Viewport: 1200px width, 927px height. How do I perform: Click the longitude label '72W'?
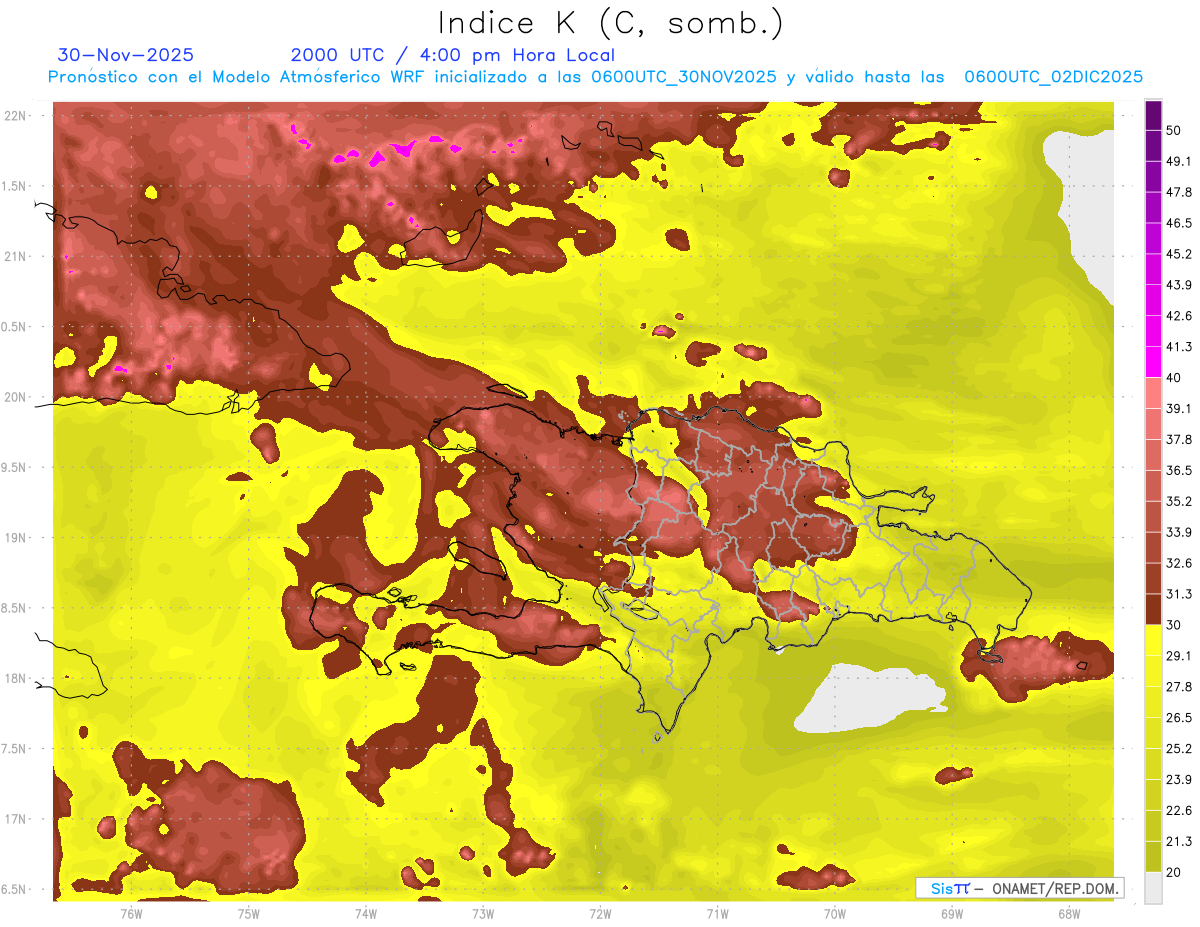click(600, 913)
